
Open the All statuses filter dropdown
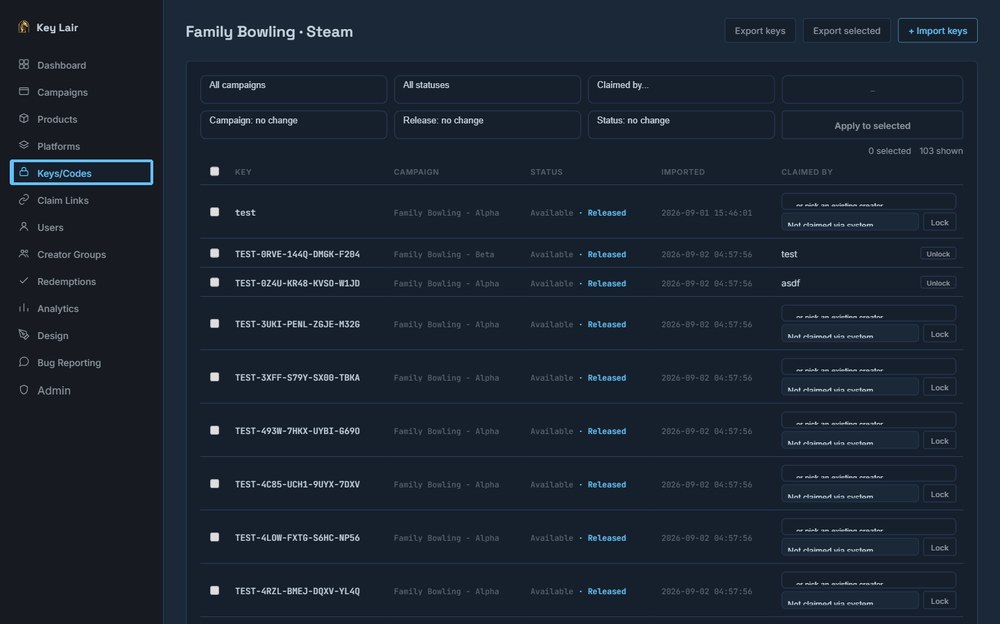coord(487,89)
